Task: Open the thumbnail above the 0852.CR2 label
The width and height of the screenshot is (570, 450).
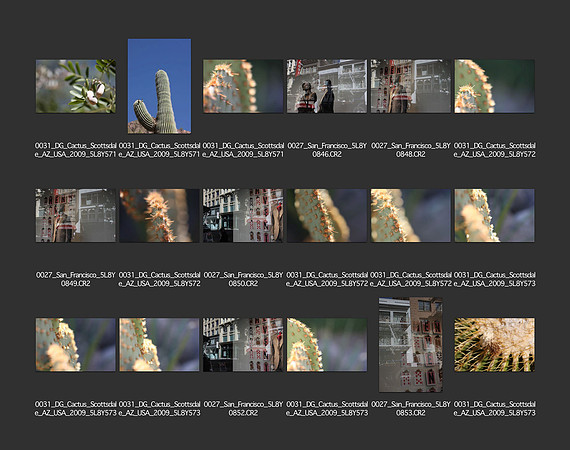Action: coord(243,345)
